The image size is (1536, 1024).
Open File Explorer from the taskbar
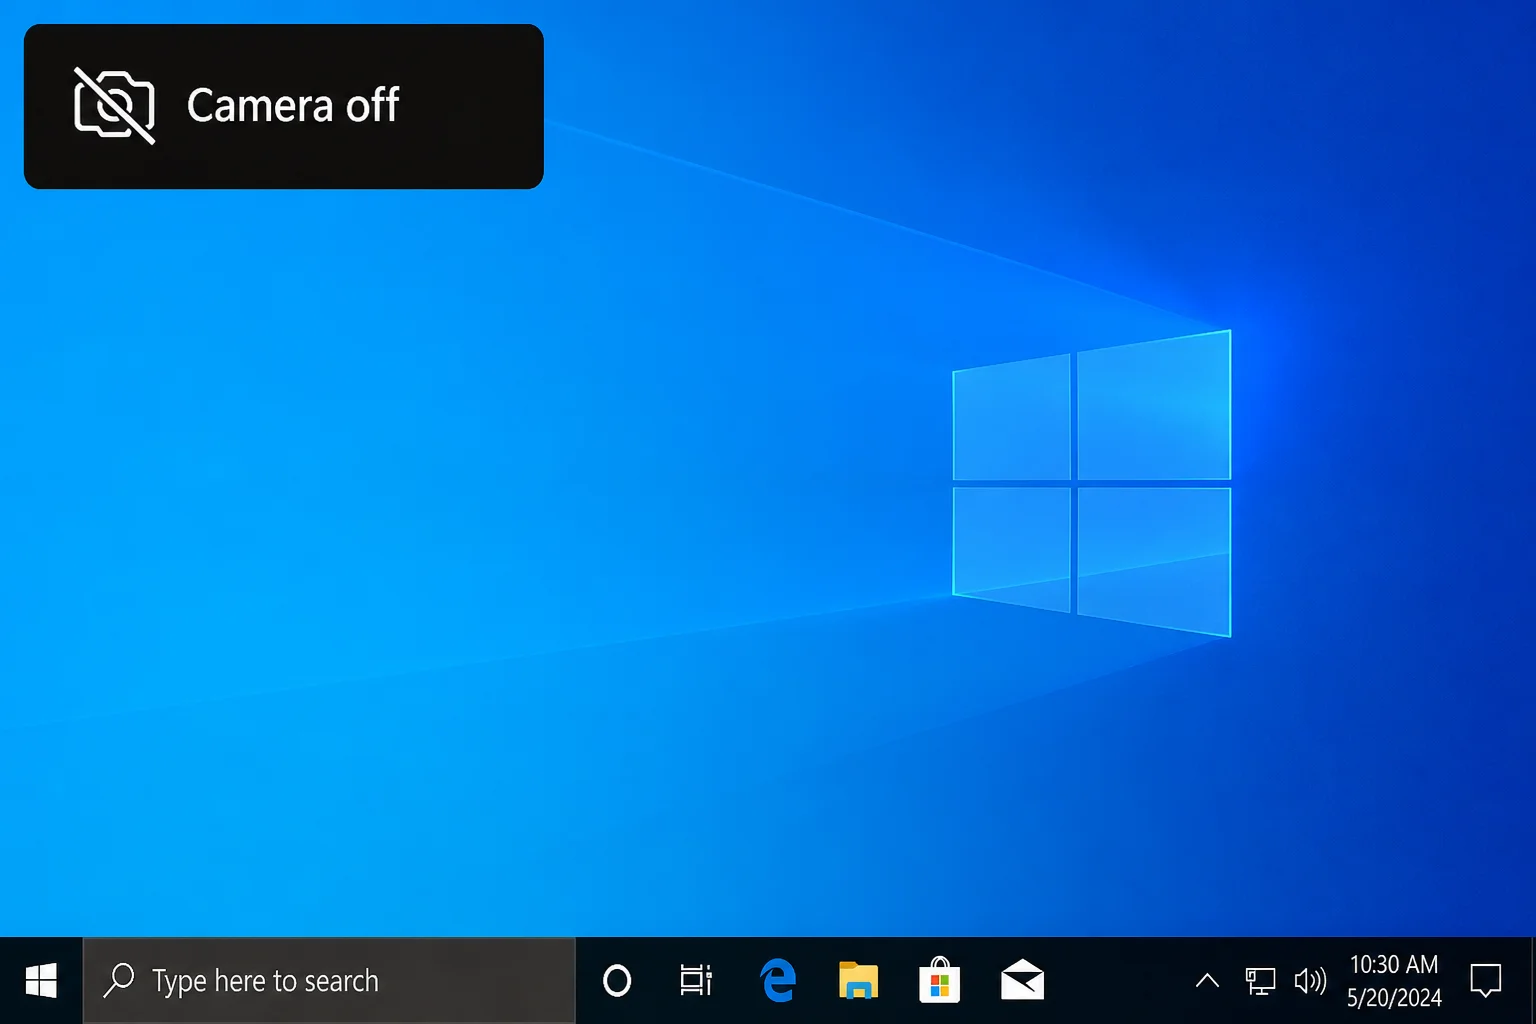(858, 981)
